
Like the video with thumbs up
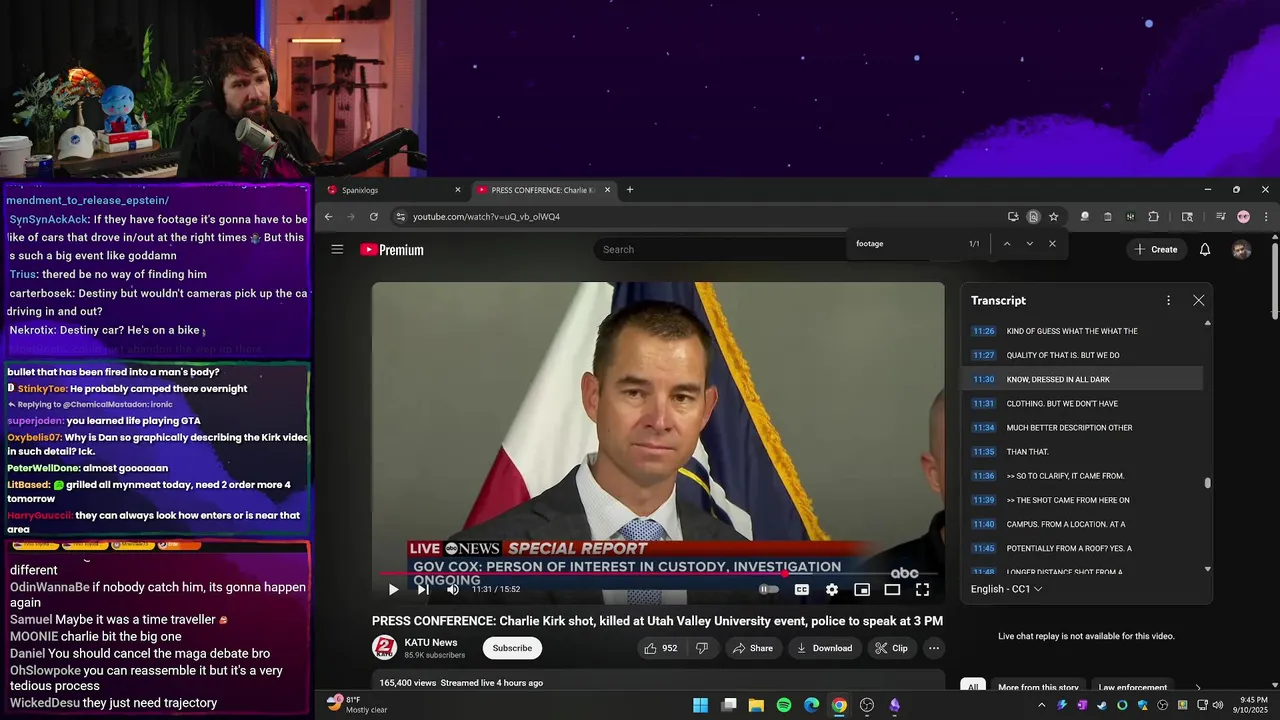[x=661, y=648]
